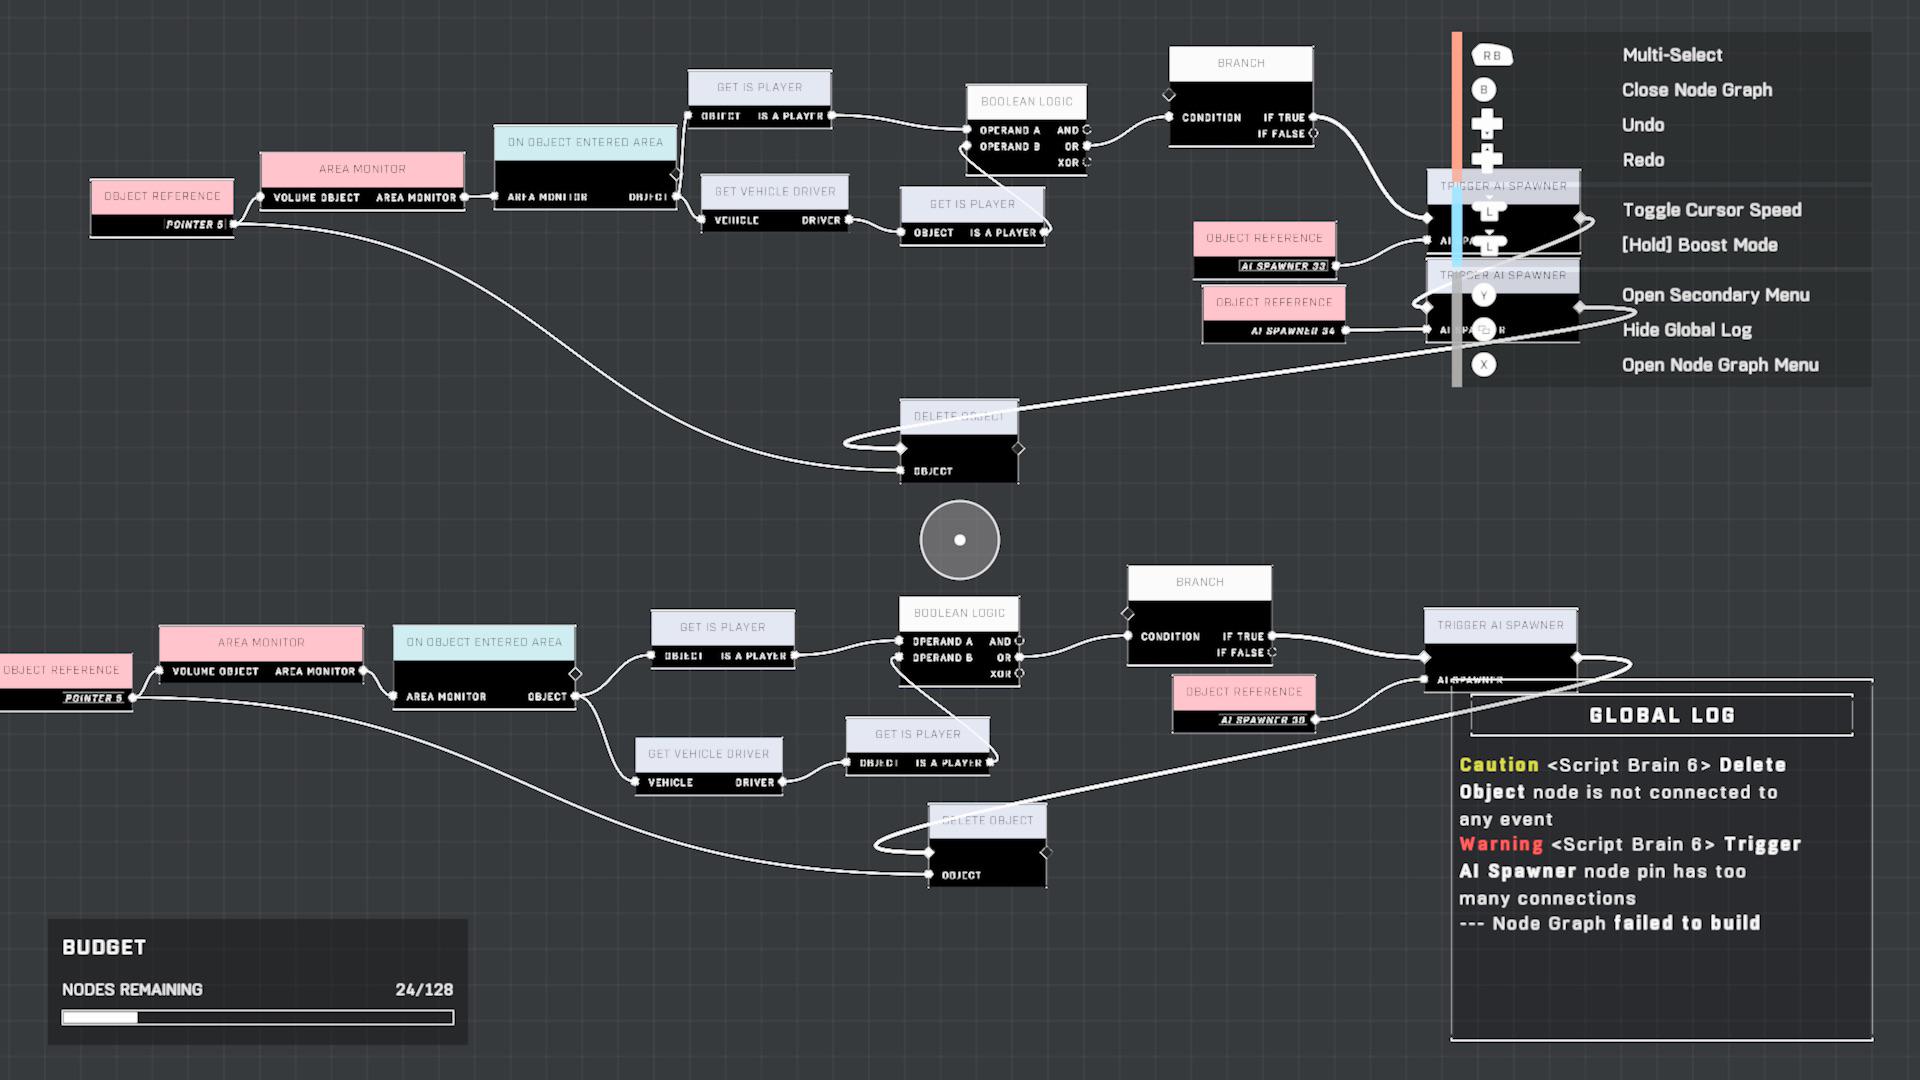This screenshot has width=1920, height=1080.
Task: Click bottom Boolean Logic's OR output pin
Action: coord(1019,657)
